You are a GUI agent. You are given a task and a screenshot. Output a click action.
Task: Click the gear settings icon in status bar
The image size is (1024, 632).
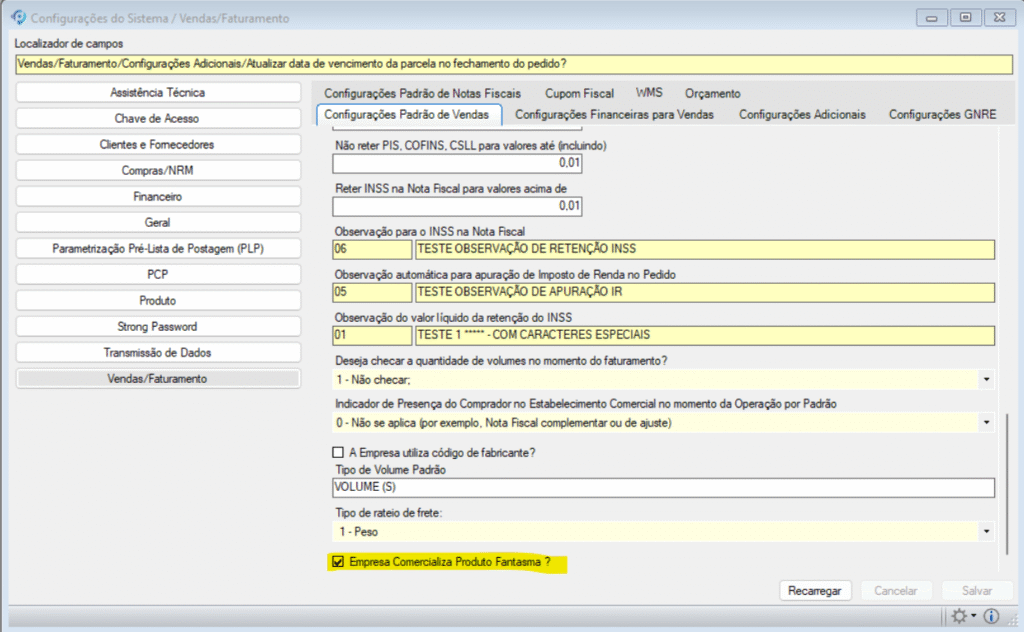point(960,616)
